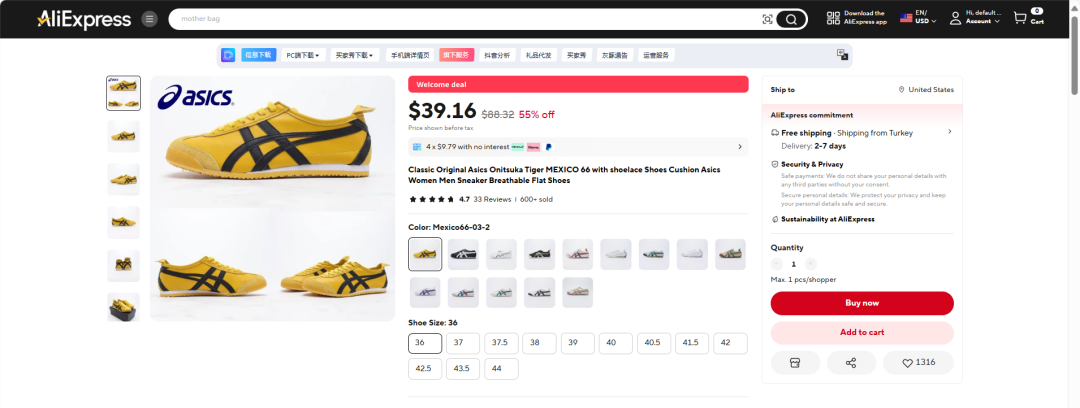Choose shoe size 40.5
Image resolution: width=1080 pixels, height=408 pixels.
[x=653, y=343]
